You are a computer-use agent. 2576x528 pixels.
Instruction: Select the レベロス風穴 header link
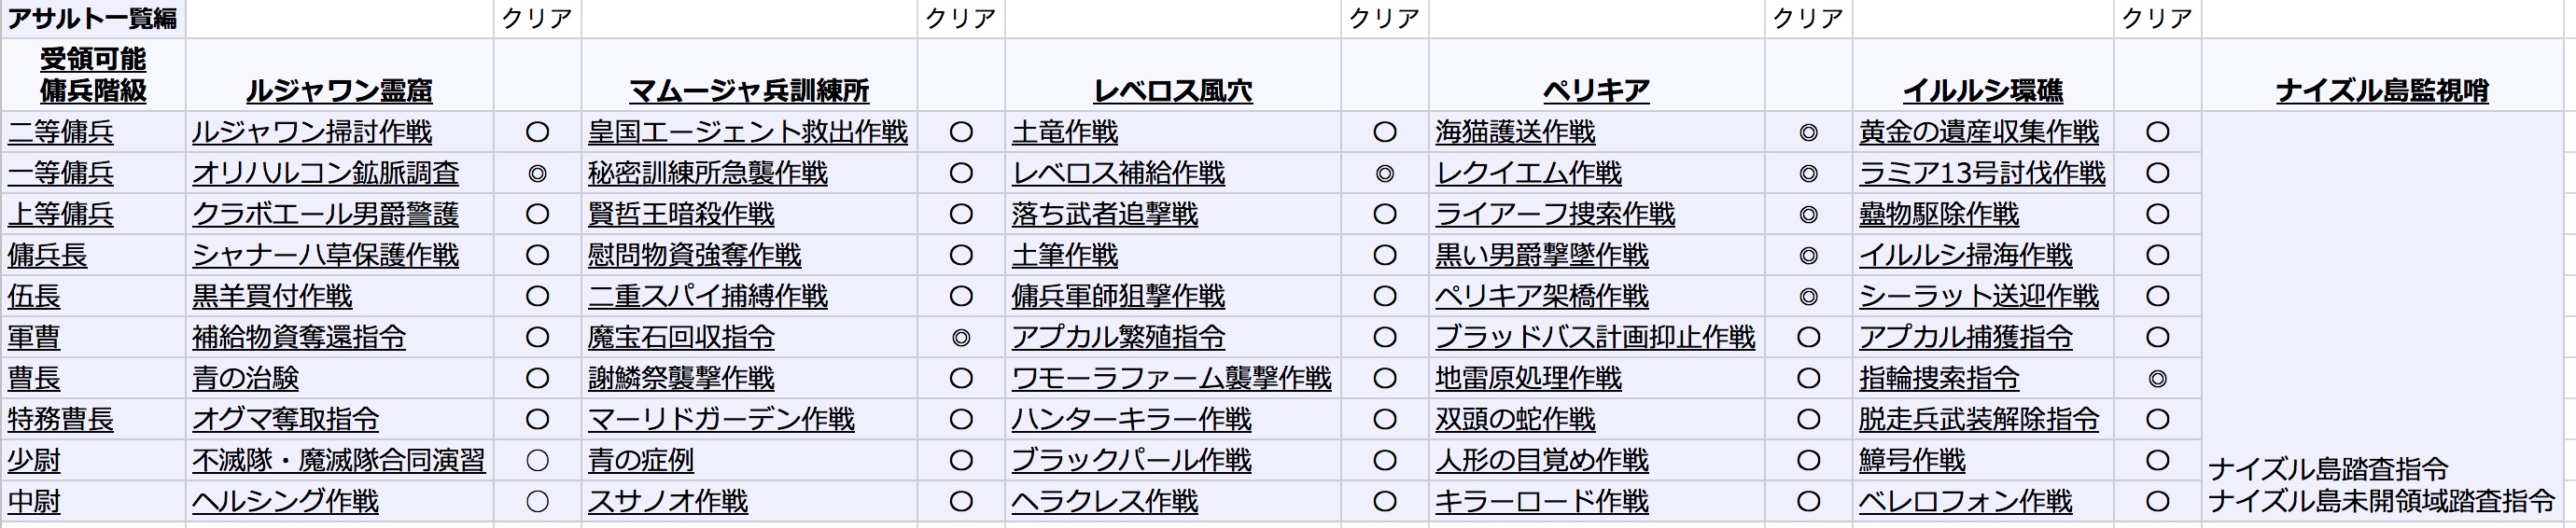[x=1172, y=91]
